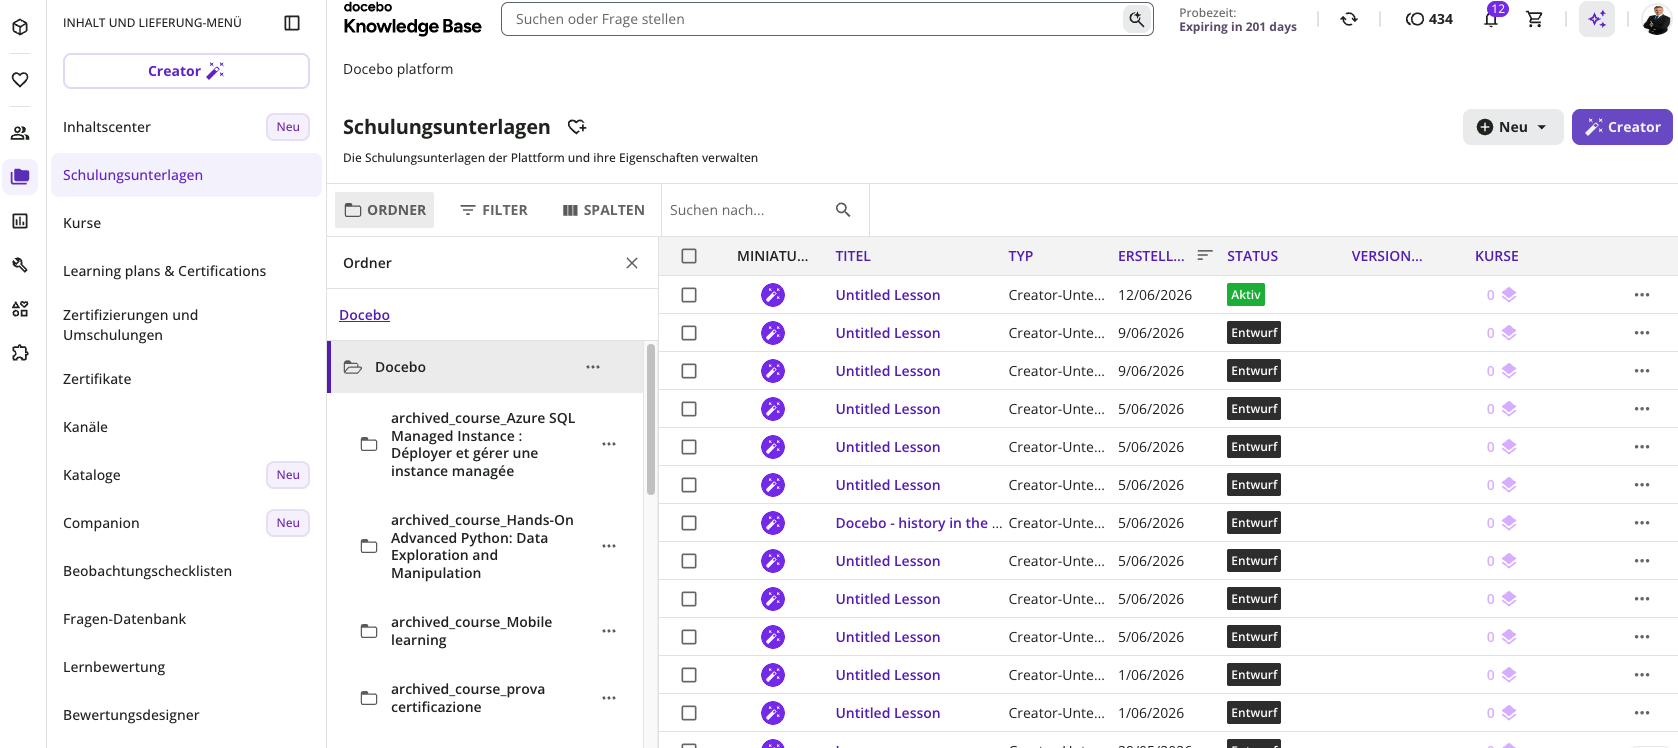Open archived_course_Hands-On Advanced Python folder
Image resolution: width=1678 pixels, height=748 pixels.
point(482,546)
